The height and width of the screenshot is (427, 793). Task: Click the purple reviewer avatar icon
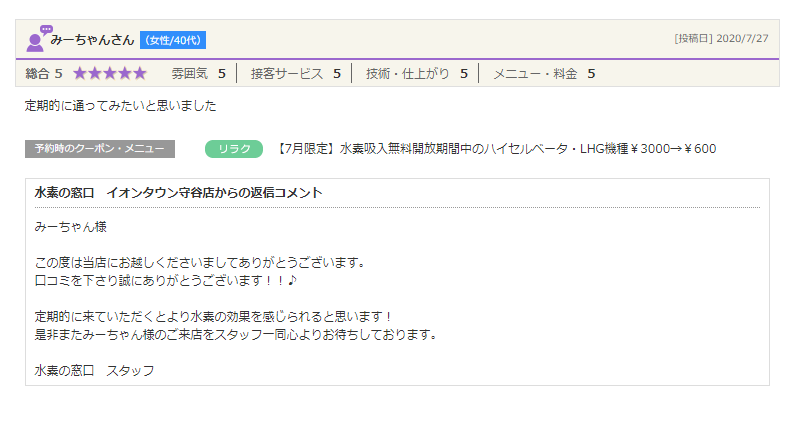tap(37, 39)
